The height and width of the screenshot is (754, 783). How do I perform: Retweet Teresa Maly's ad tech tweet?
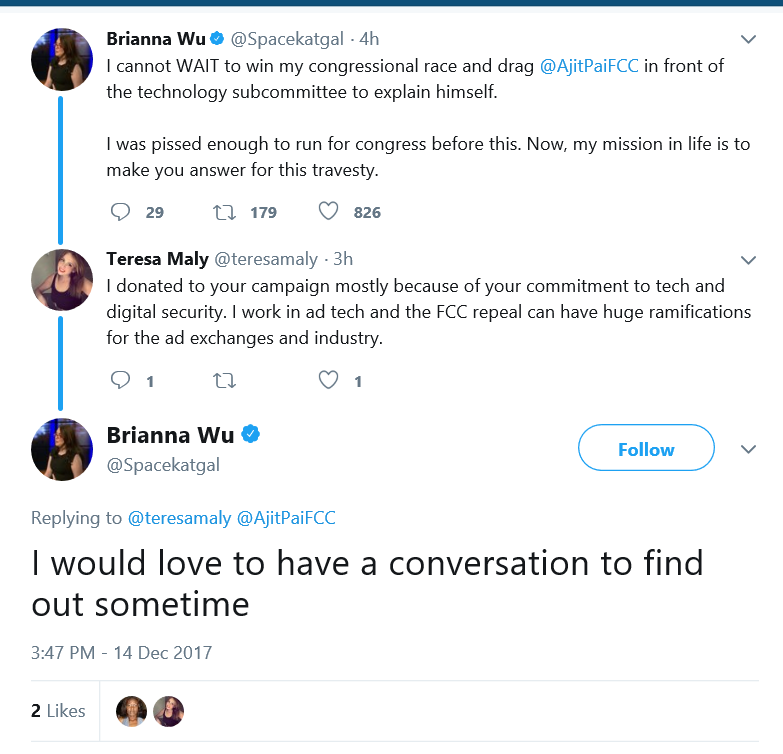point(224,381)
